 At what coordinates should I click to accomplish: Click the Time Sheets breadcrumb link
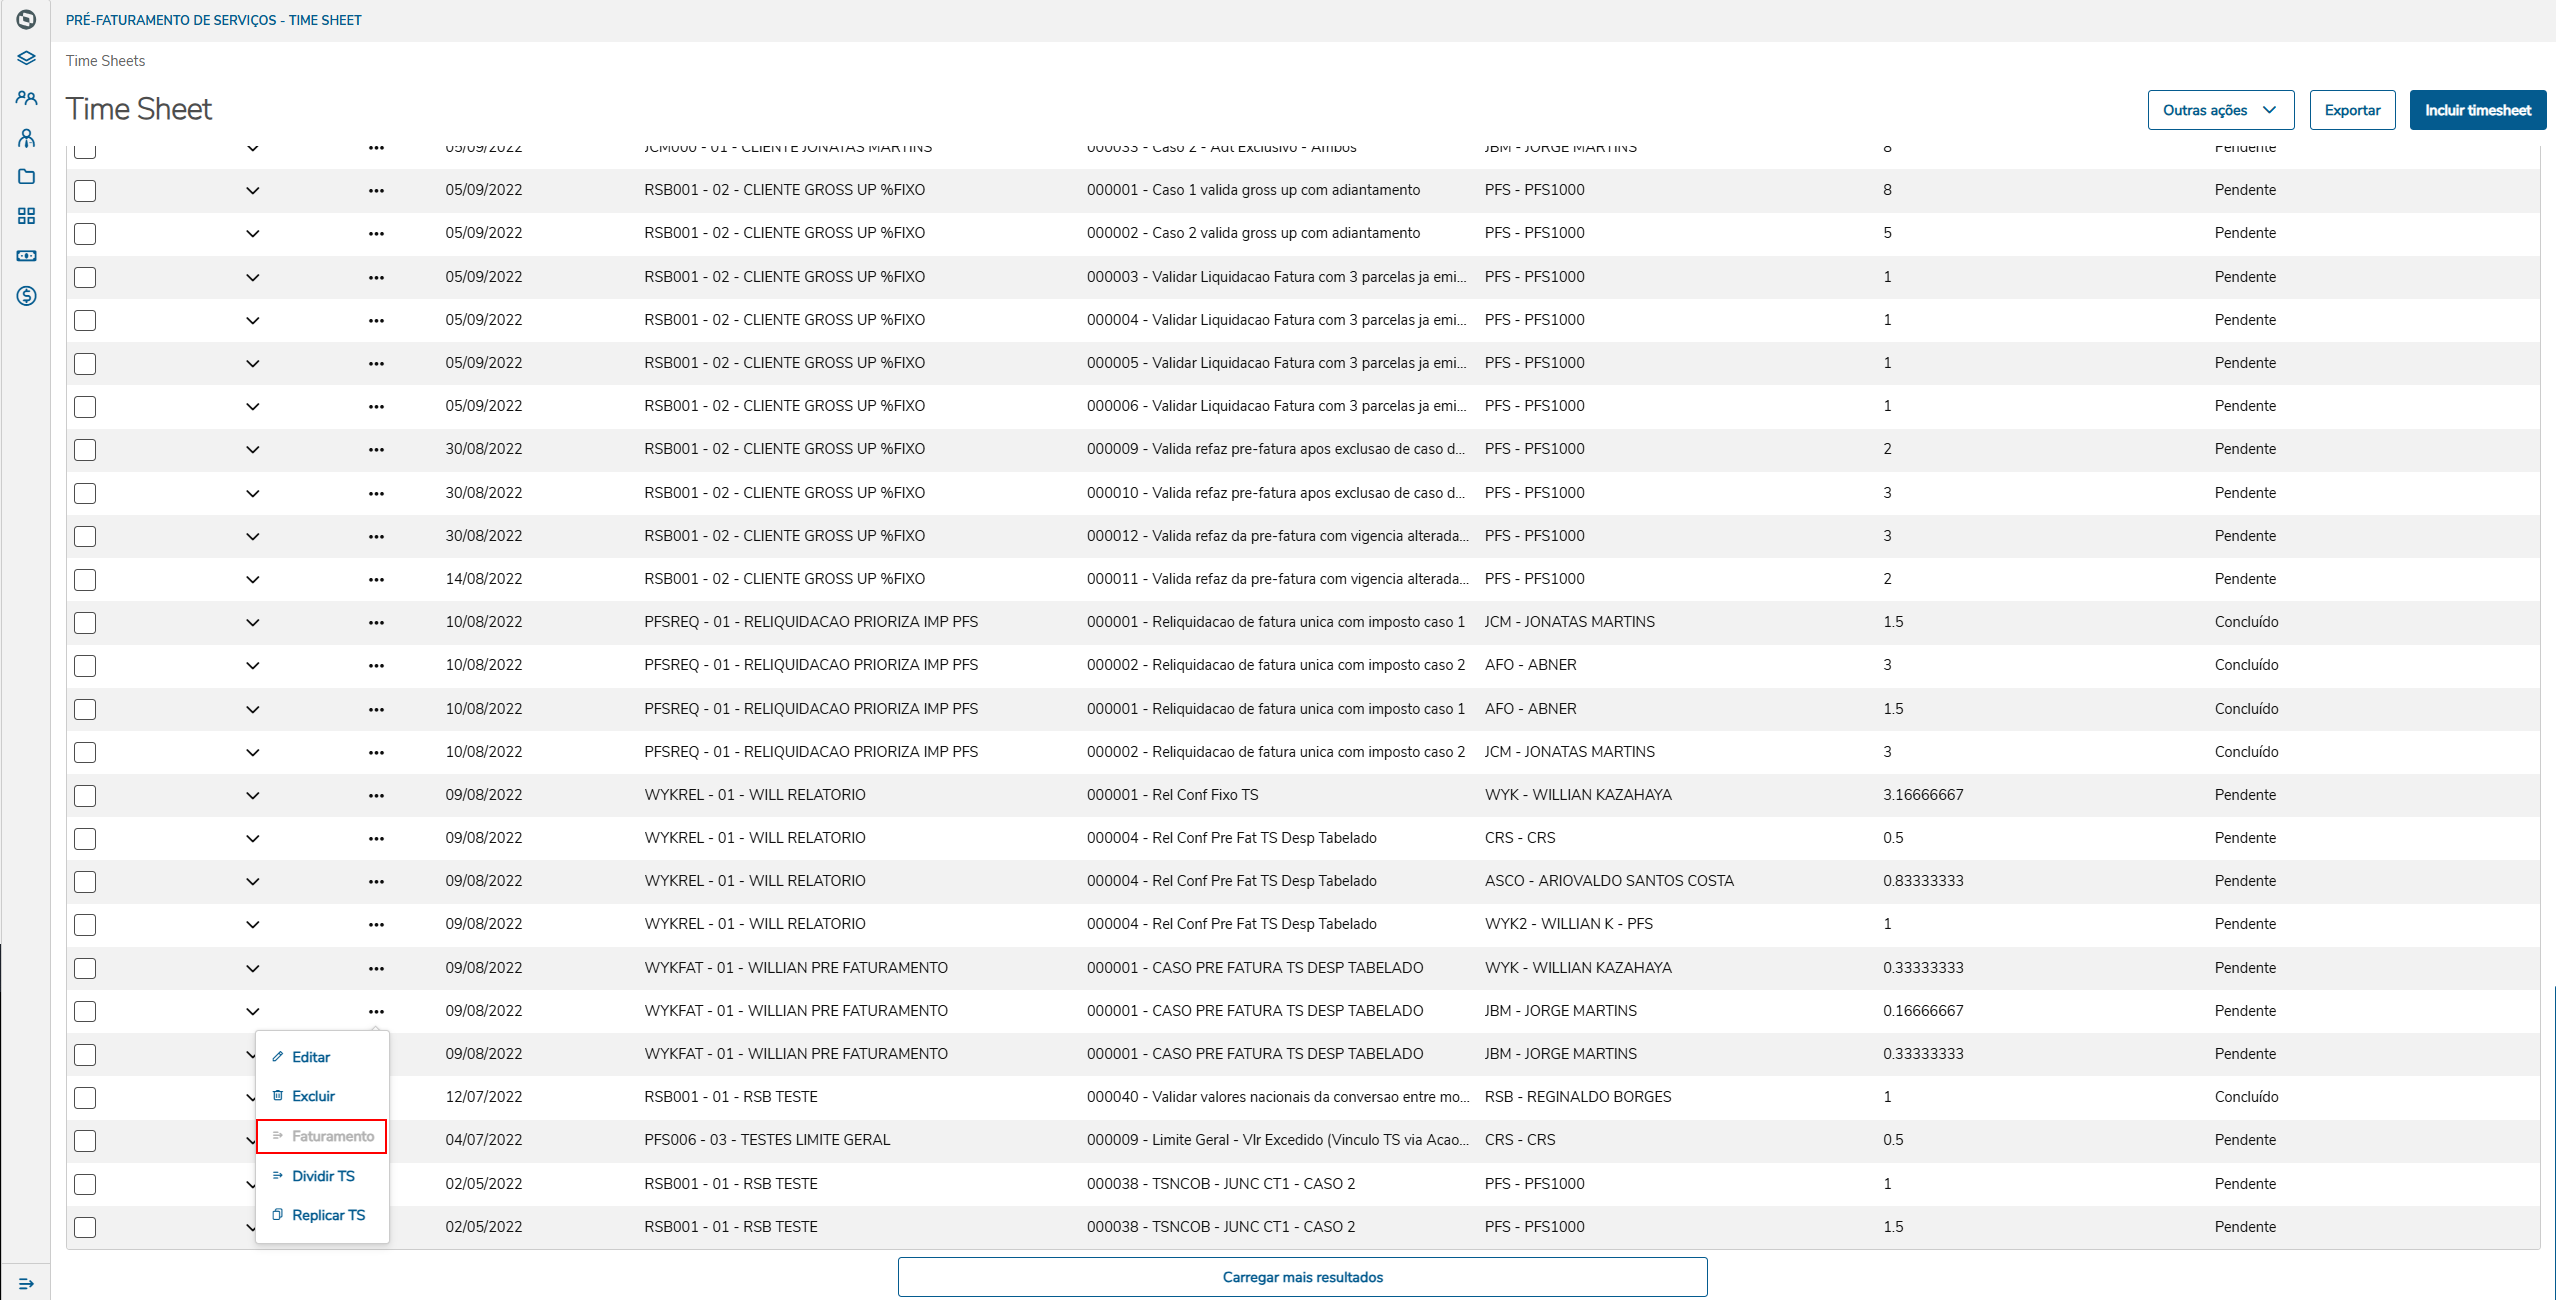(105, 61)
